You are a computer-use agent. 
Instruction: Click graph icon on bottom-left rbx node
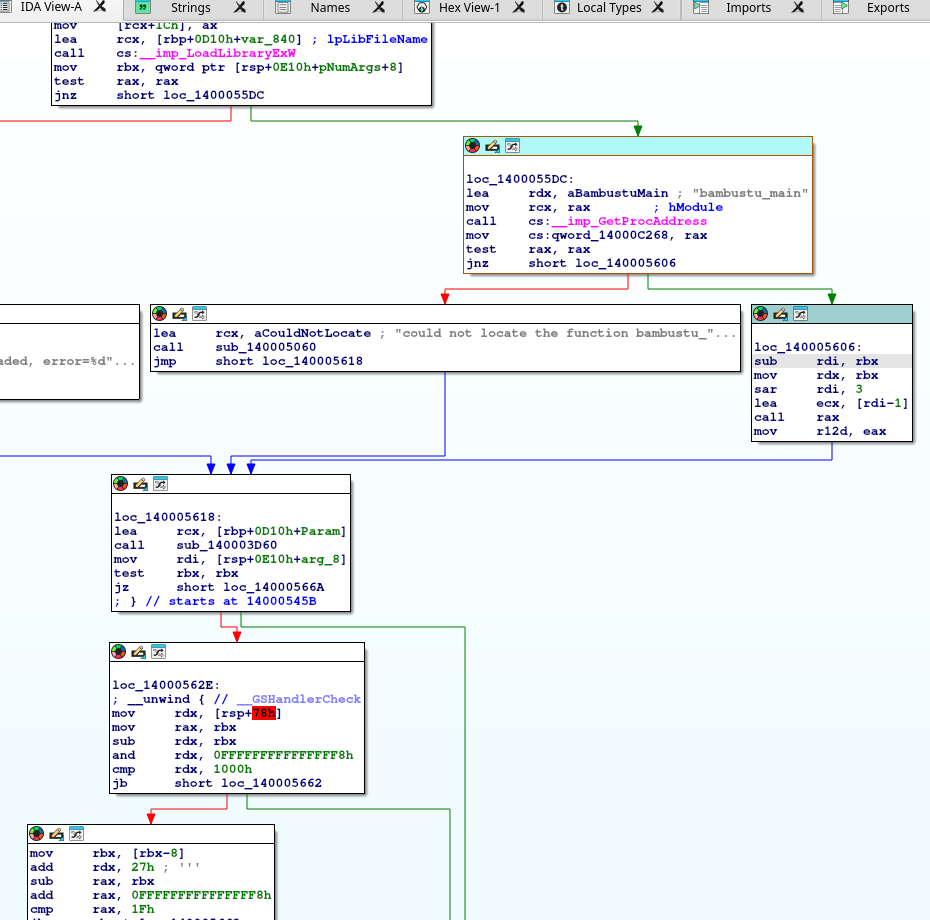click(x=75, y=834)
